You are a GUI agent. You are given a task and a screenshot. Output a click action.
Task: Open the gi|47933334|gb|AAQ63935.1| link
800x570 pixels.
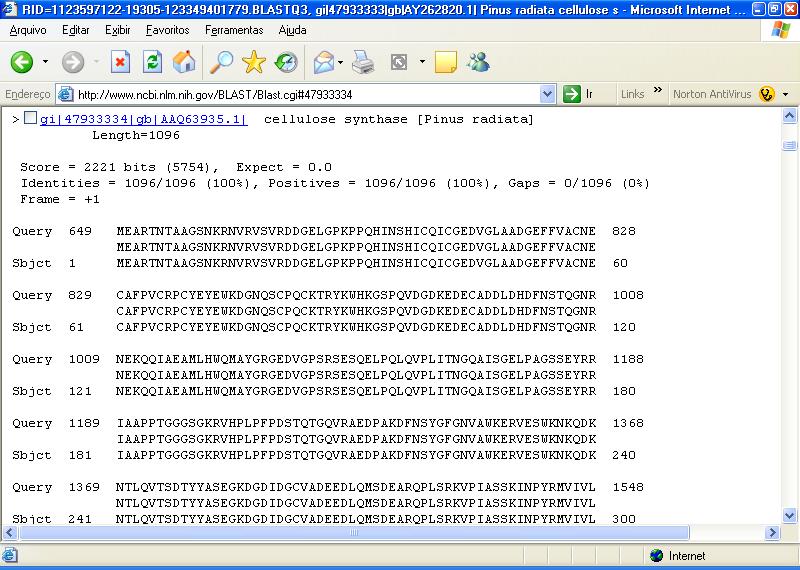[144, 119]
